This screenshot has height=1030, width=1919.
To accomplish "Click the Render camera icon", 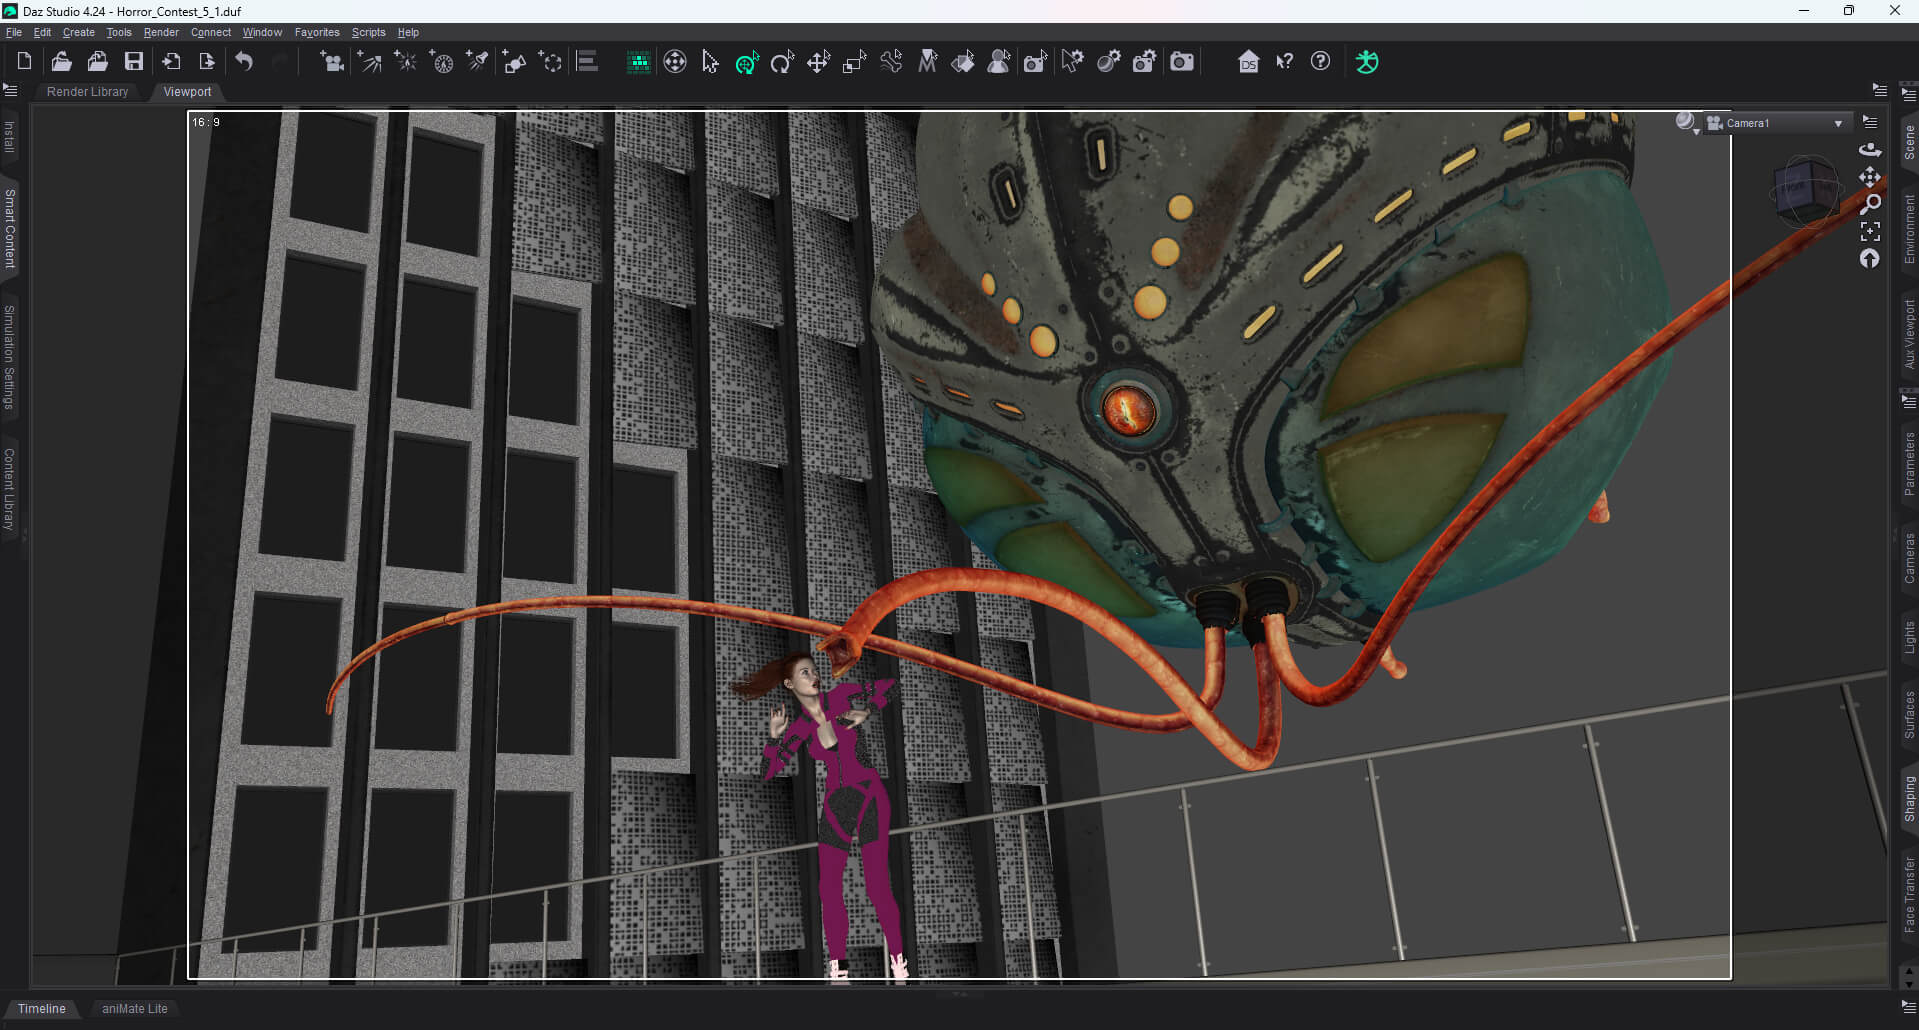I will 1182,62.
